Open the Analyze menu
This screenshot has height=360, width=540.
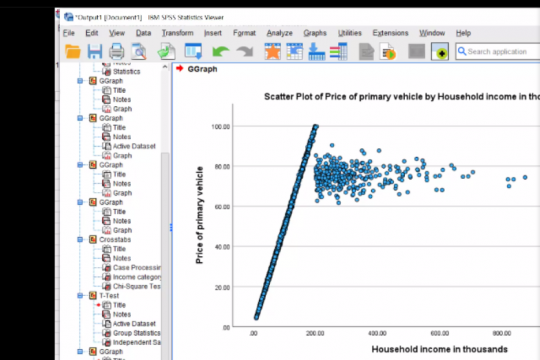coord(279,33)
